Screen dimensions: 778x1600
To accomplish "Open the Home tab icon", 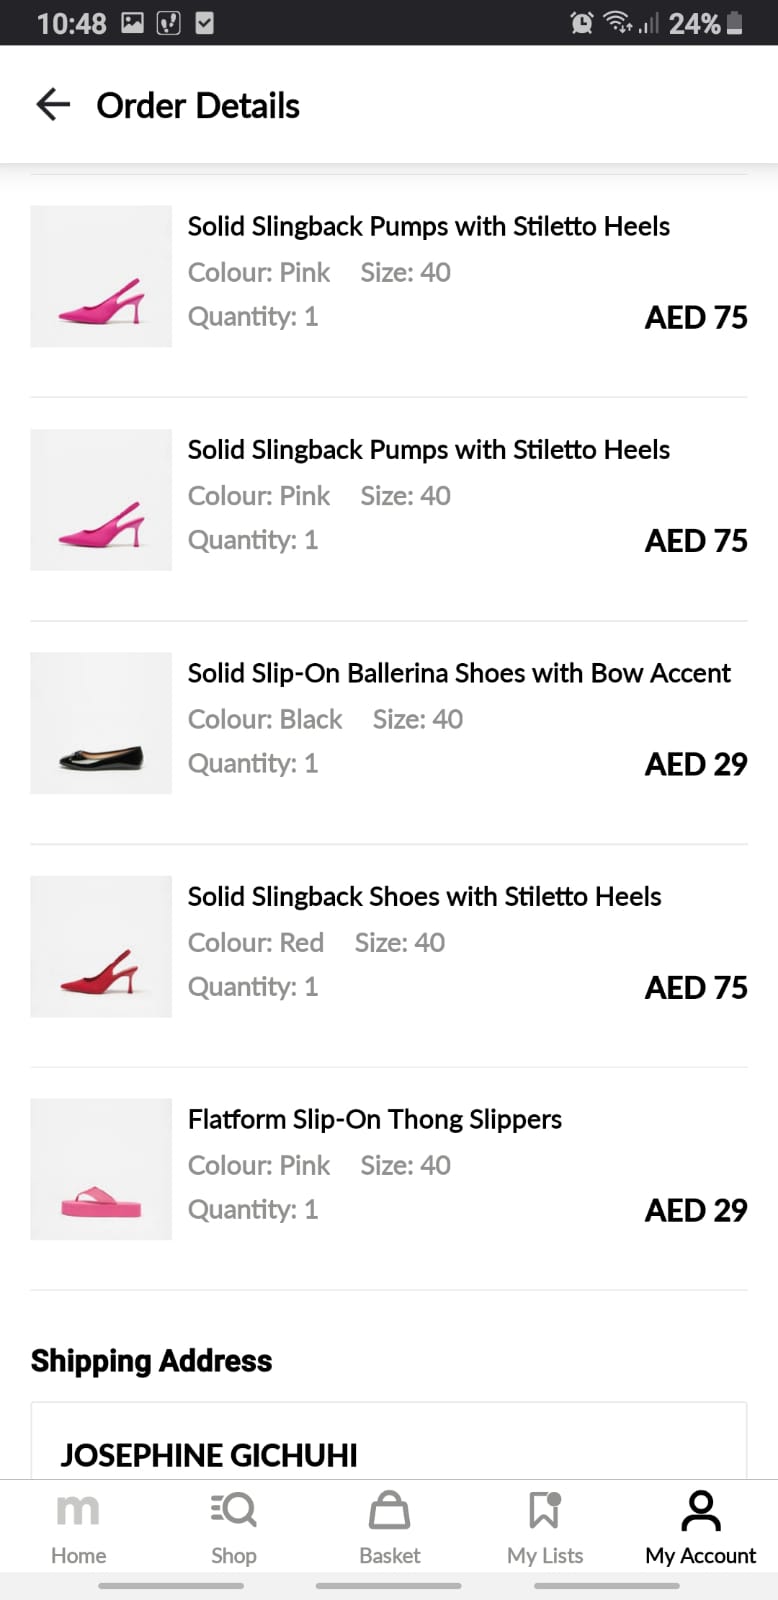I will pos(78,1511).
